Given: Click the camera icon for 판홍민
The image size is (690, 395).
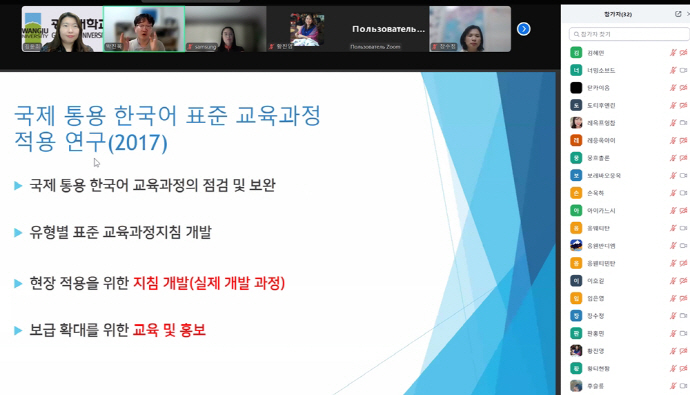Looking at the screenshot, I should tap(683, 333).
